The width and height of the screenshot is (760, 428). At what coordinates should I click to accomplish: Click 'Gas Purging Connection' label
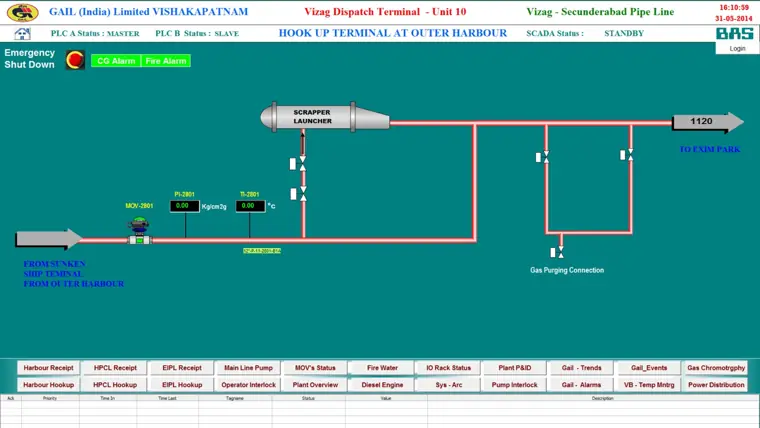tap(567, 270)
